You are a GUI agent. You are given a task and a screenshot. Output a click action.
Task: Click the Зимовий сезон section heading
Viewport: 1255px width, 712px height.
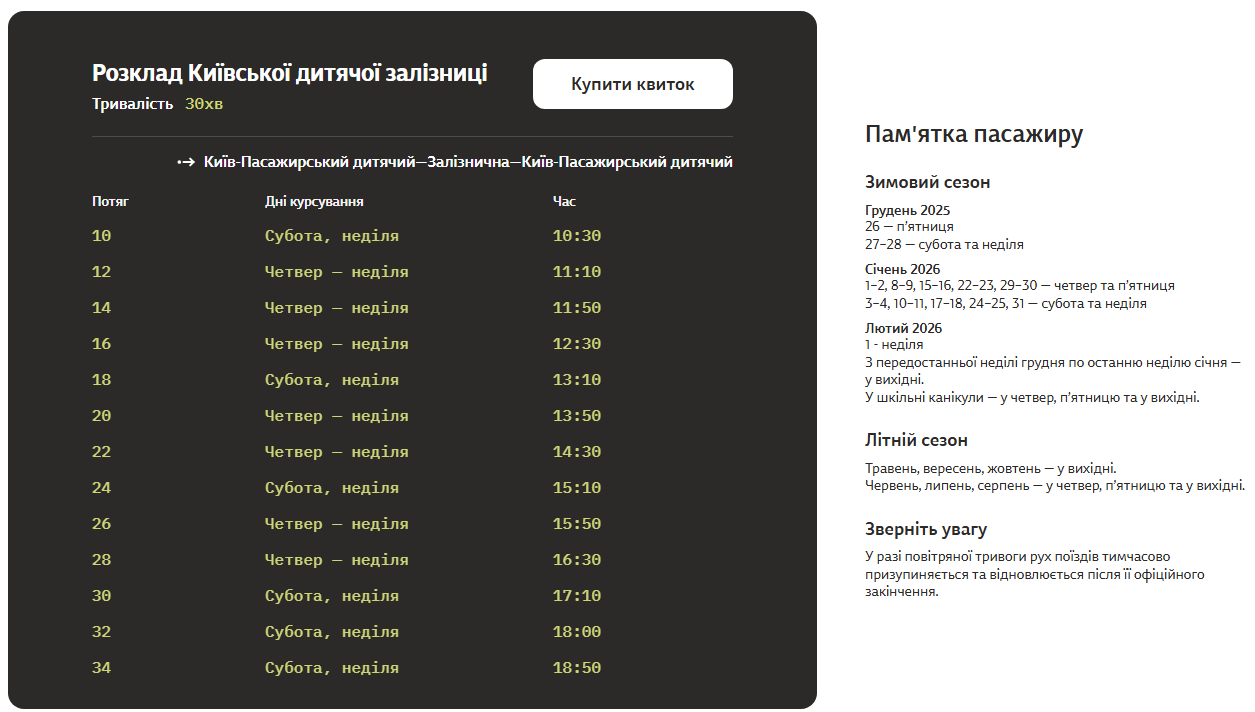(x=927, y=182)
